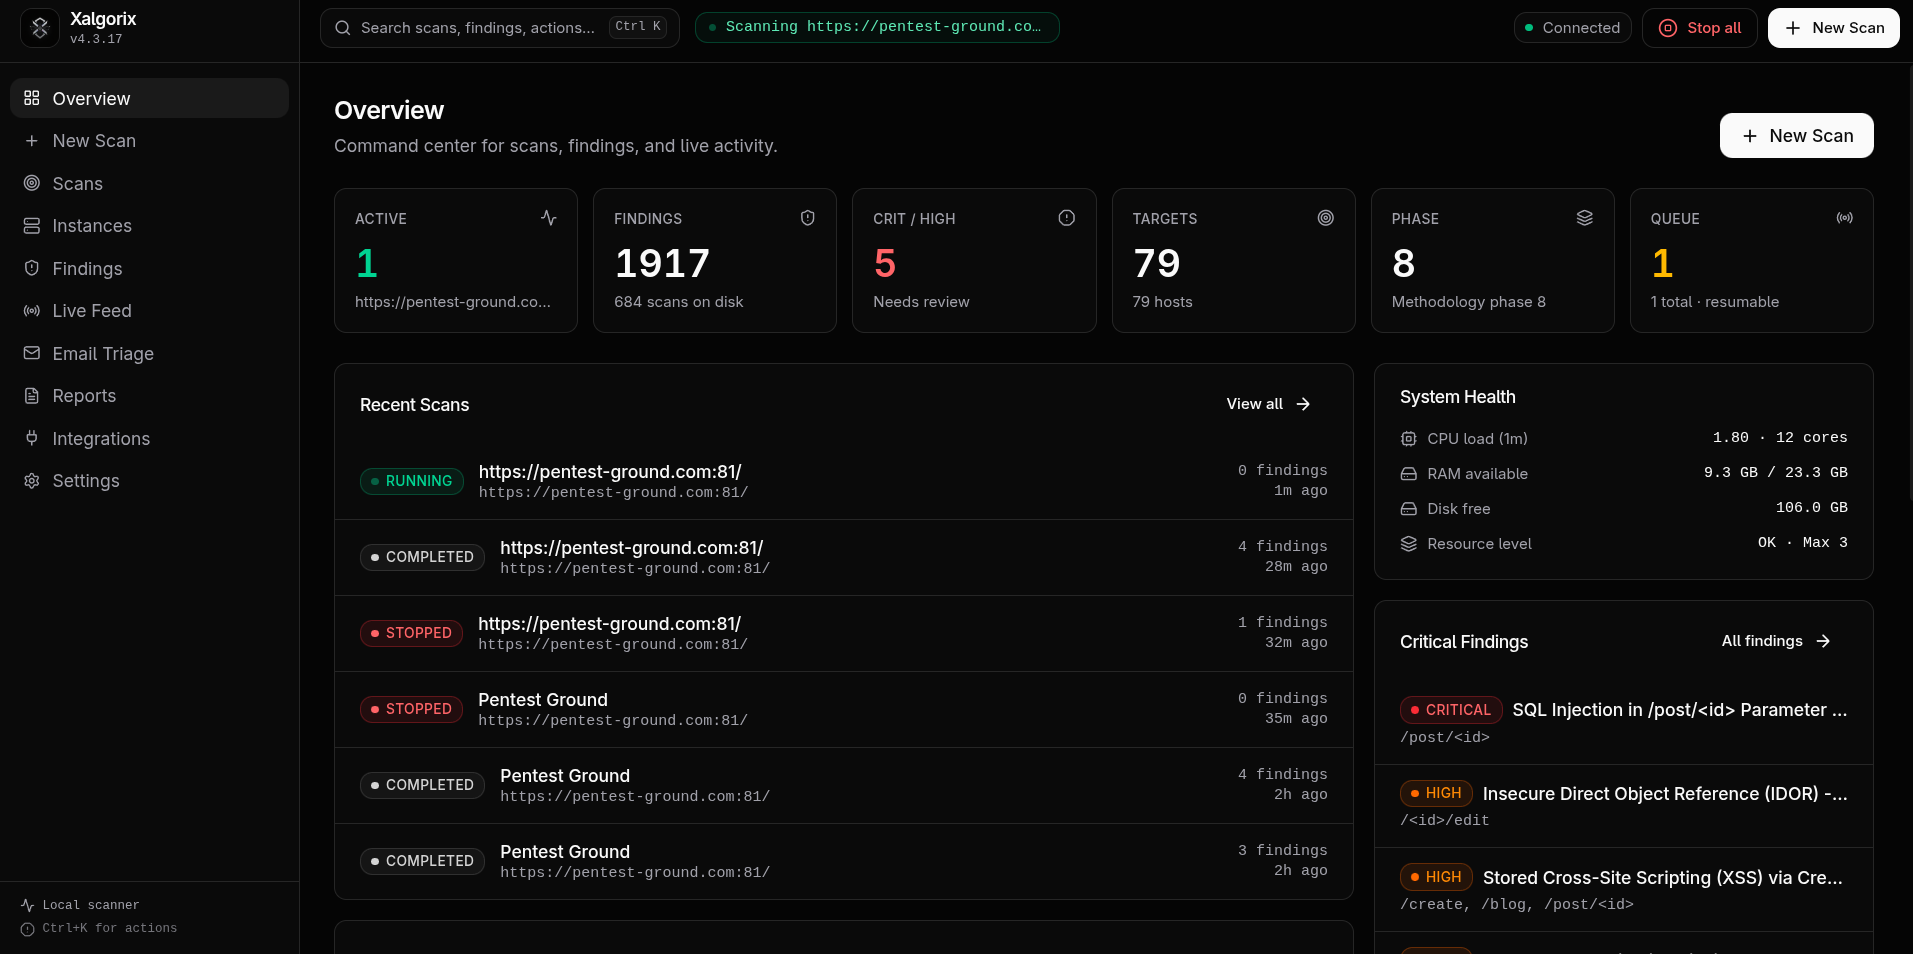Click the Ctrl+K for actions info icon
The image size is (1913, 954).
click(x=28, y=929)
